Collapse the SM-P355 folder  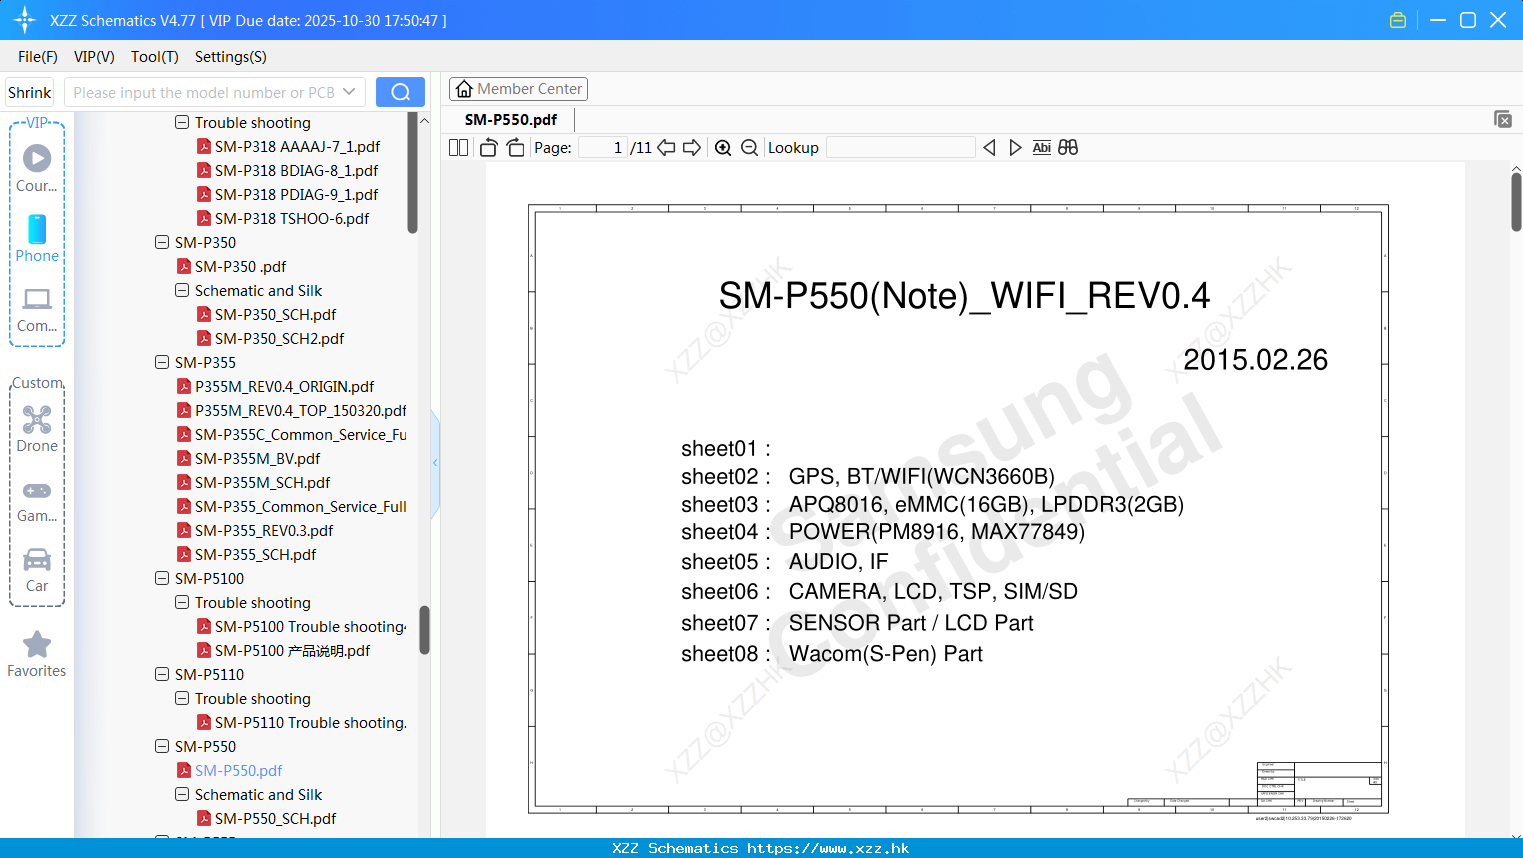click(162, 362)
